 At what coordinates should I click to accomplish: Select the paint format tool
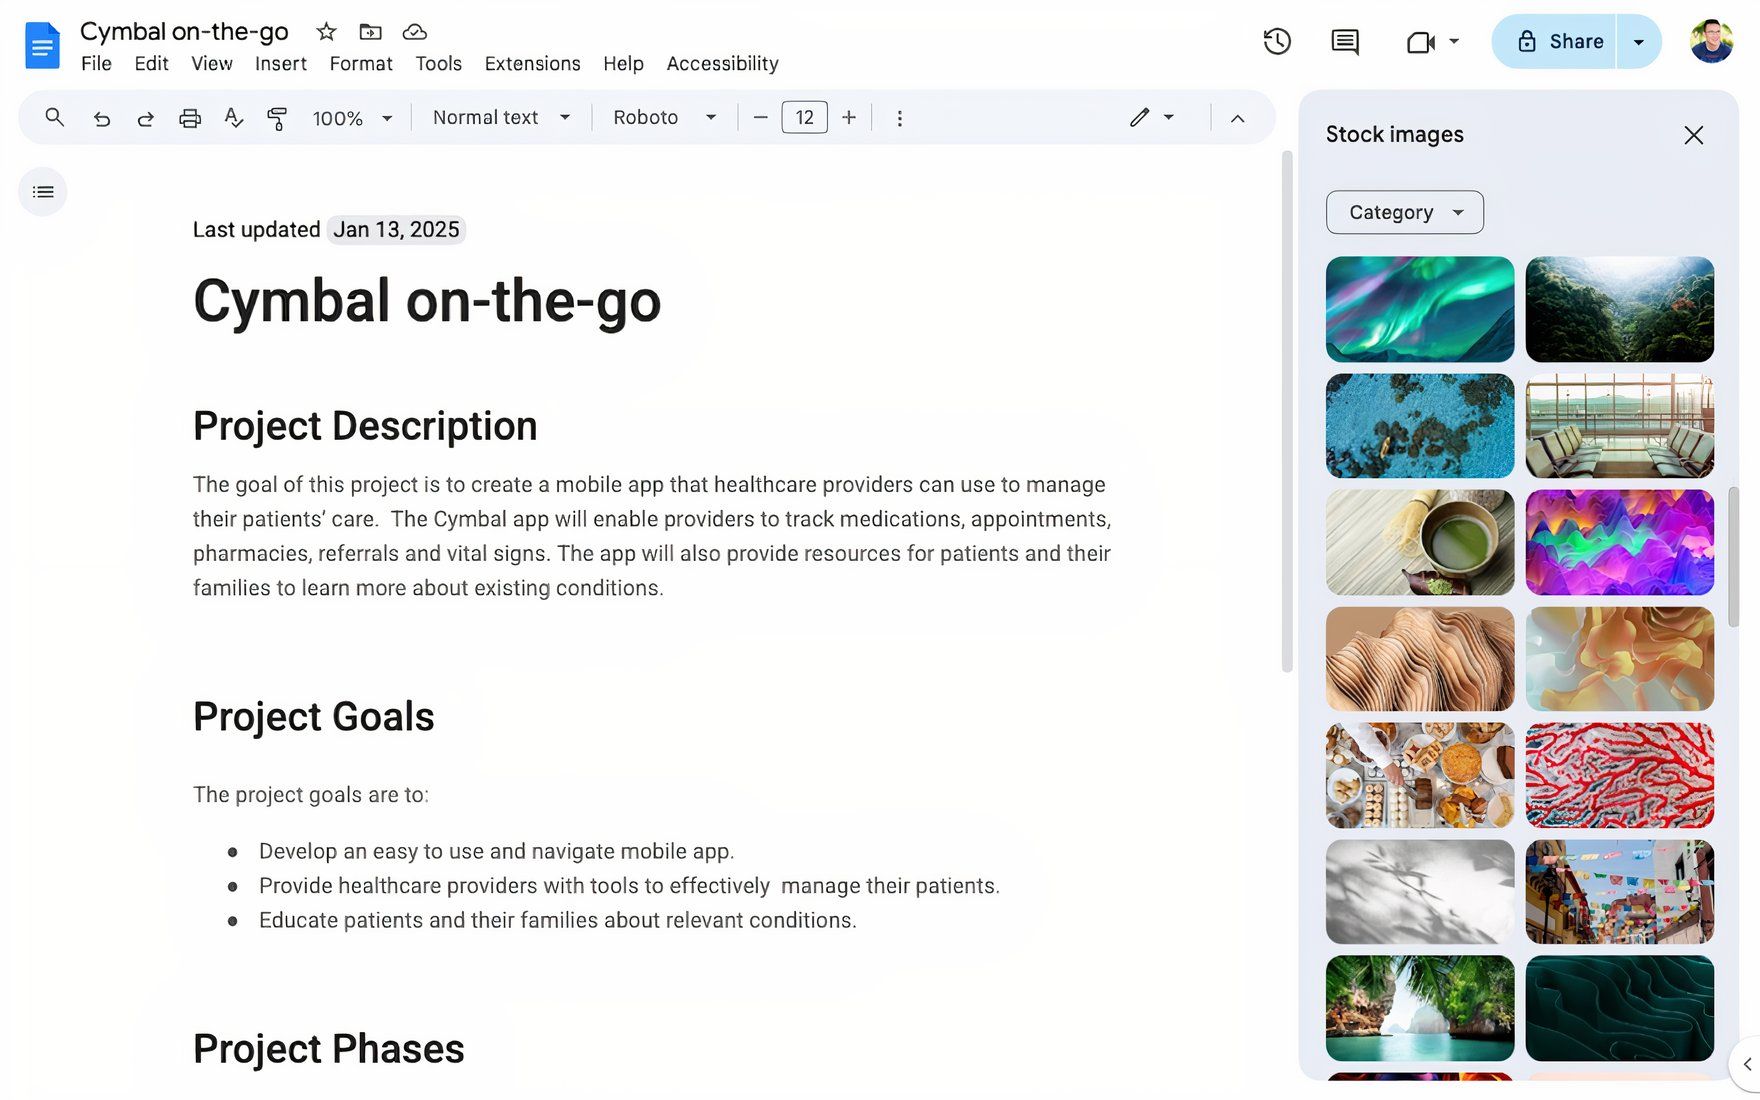point(277,118)
